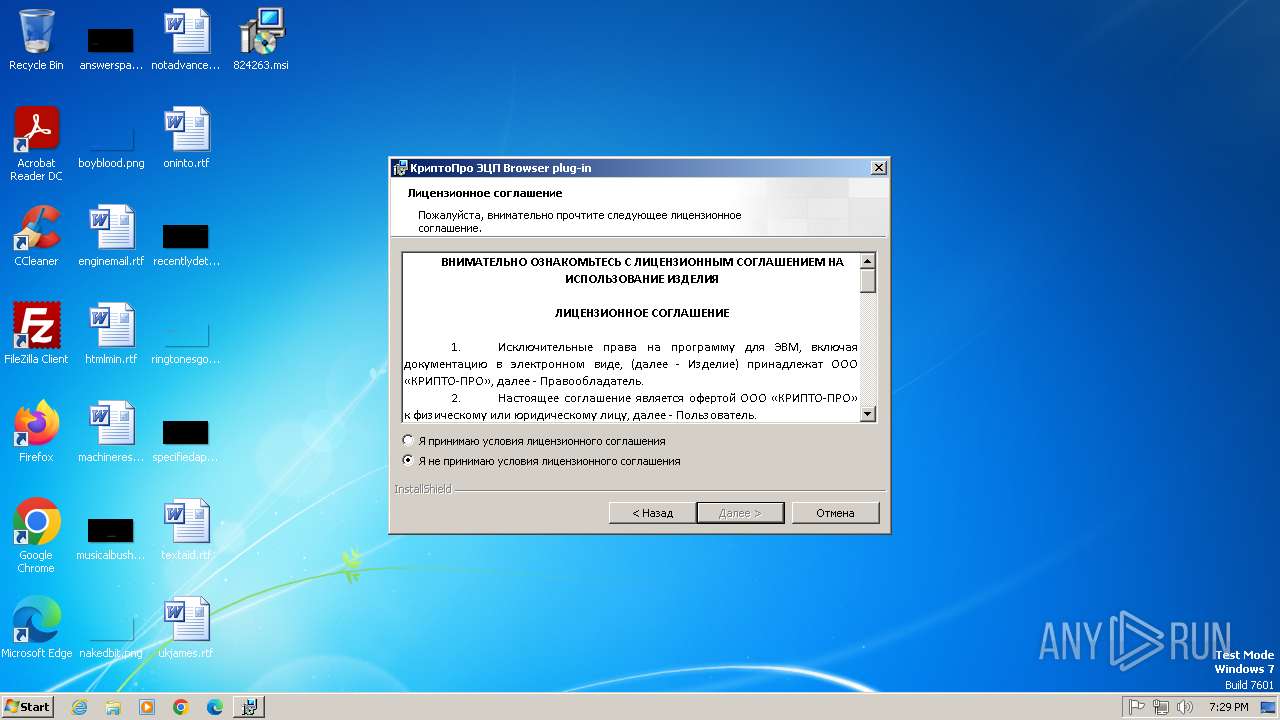The height and width of the screenshot is (720, 1280).
Task: Launch the Microsoft Edge desktop shortcut
Action: (x=36, y=628)
